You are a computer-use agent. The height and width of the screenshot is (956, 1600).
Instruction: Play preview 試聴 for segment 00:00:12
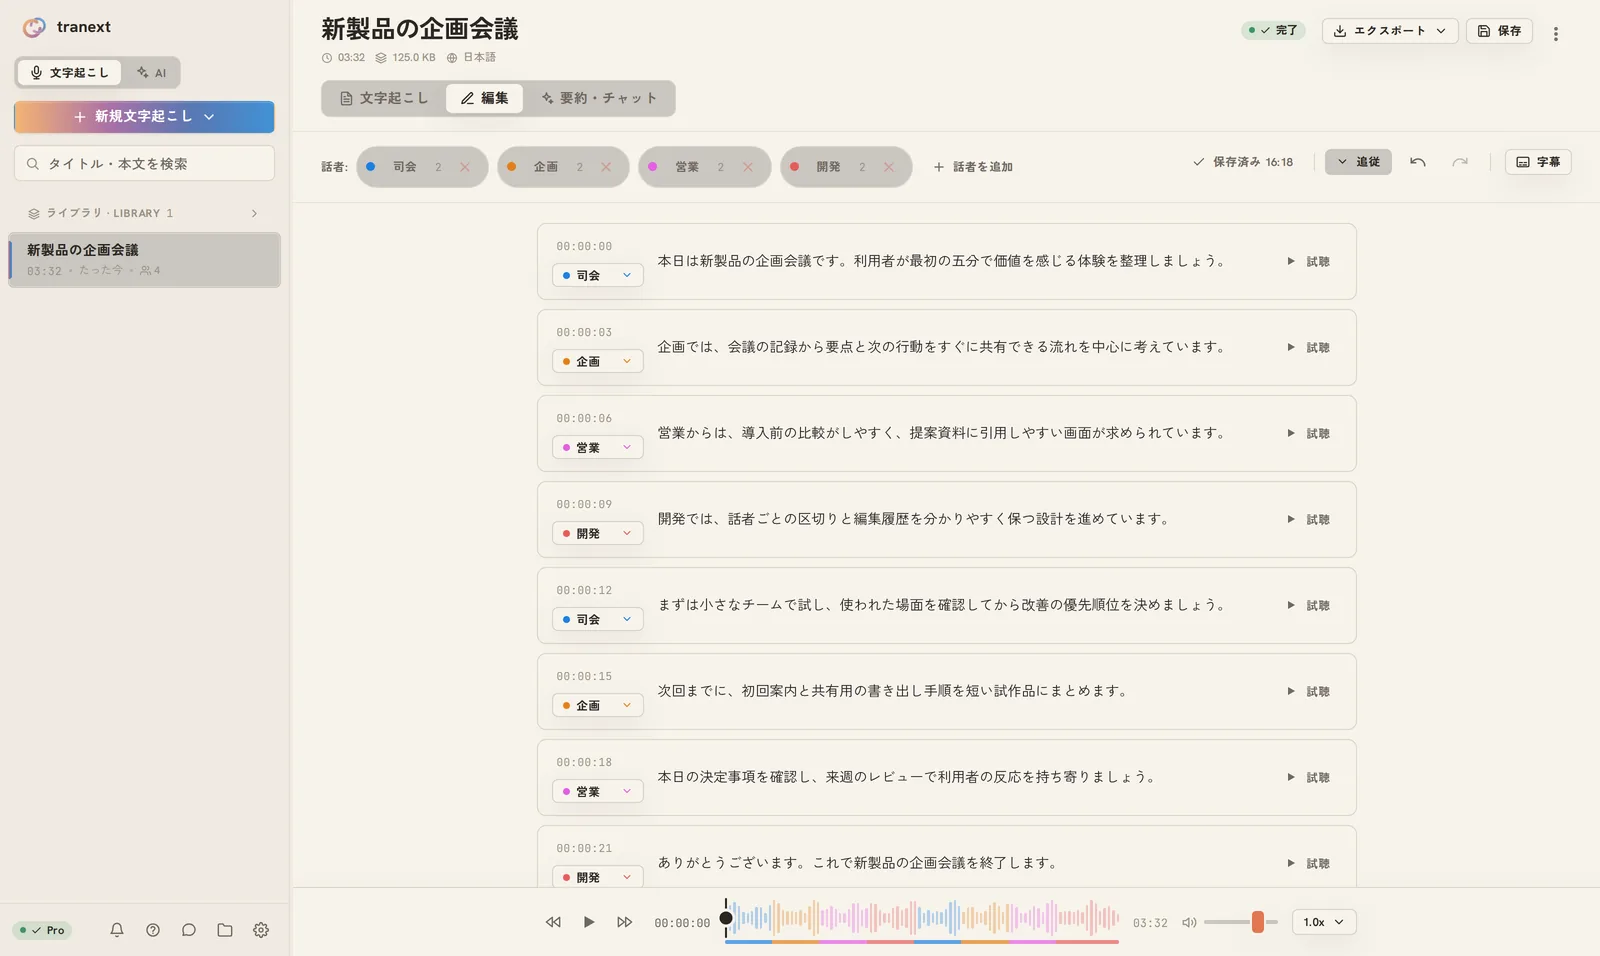pyautogui.click(x=1308, y=605)
